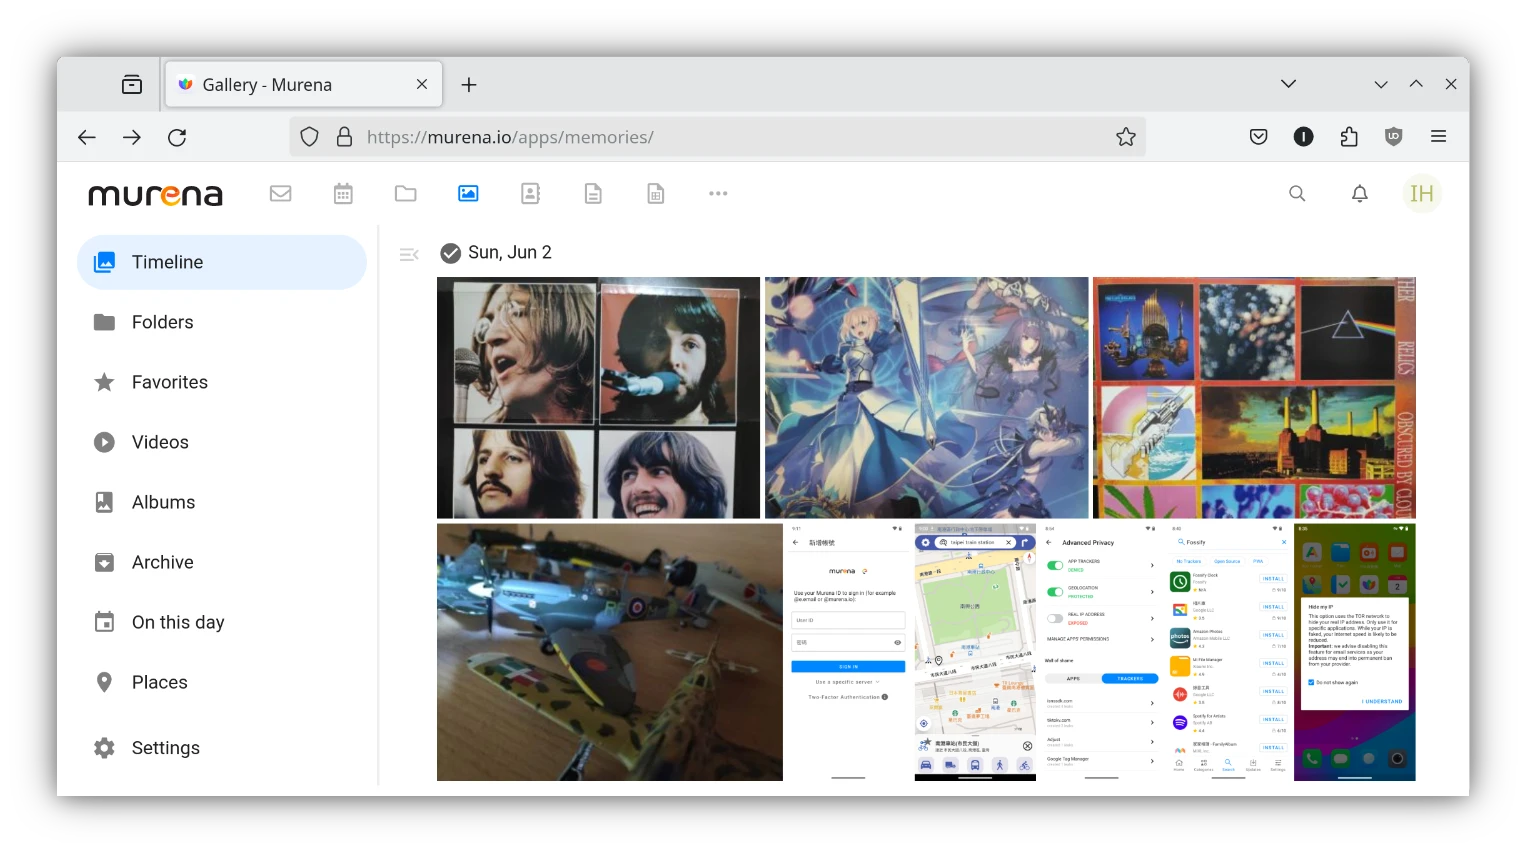Bookmark this page with star icon
Image resolution: width=1524 pixels, height=851 pixels.
pos(1125,137)
